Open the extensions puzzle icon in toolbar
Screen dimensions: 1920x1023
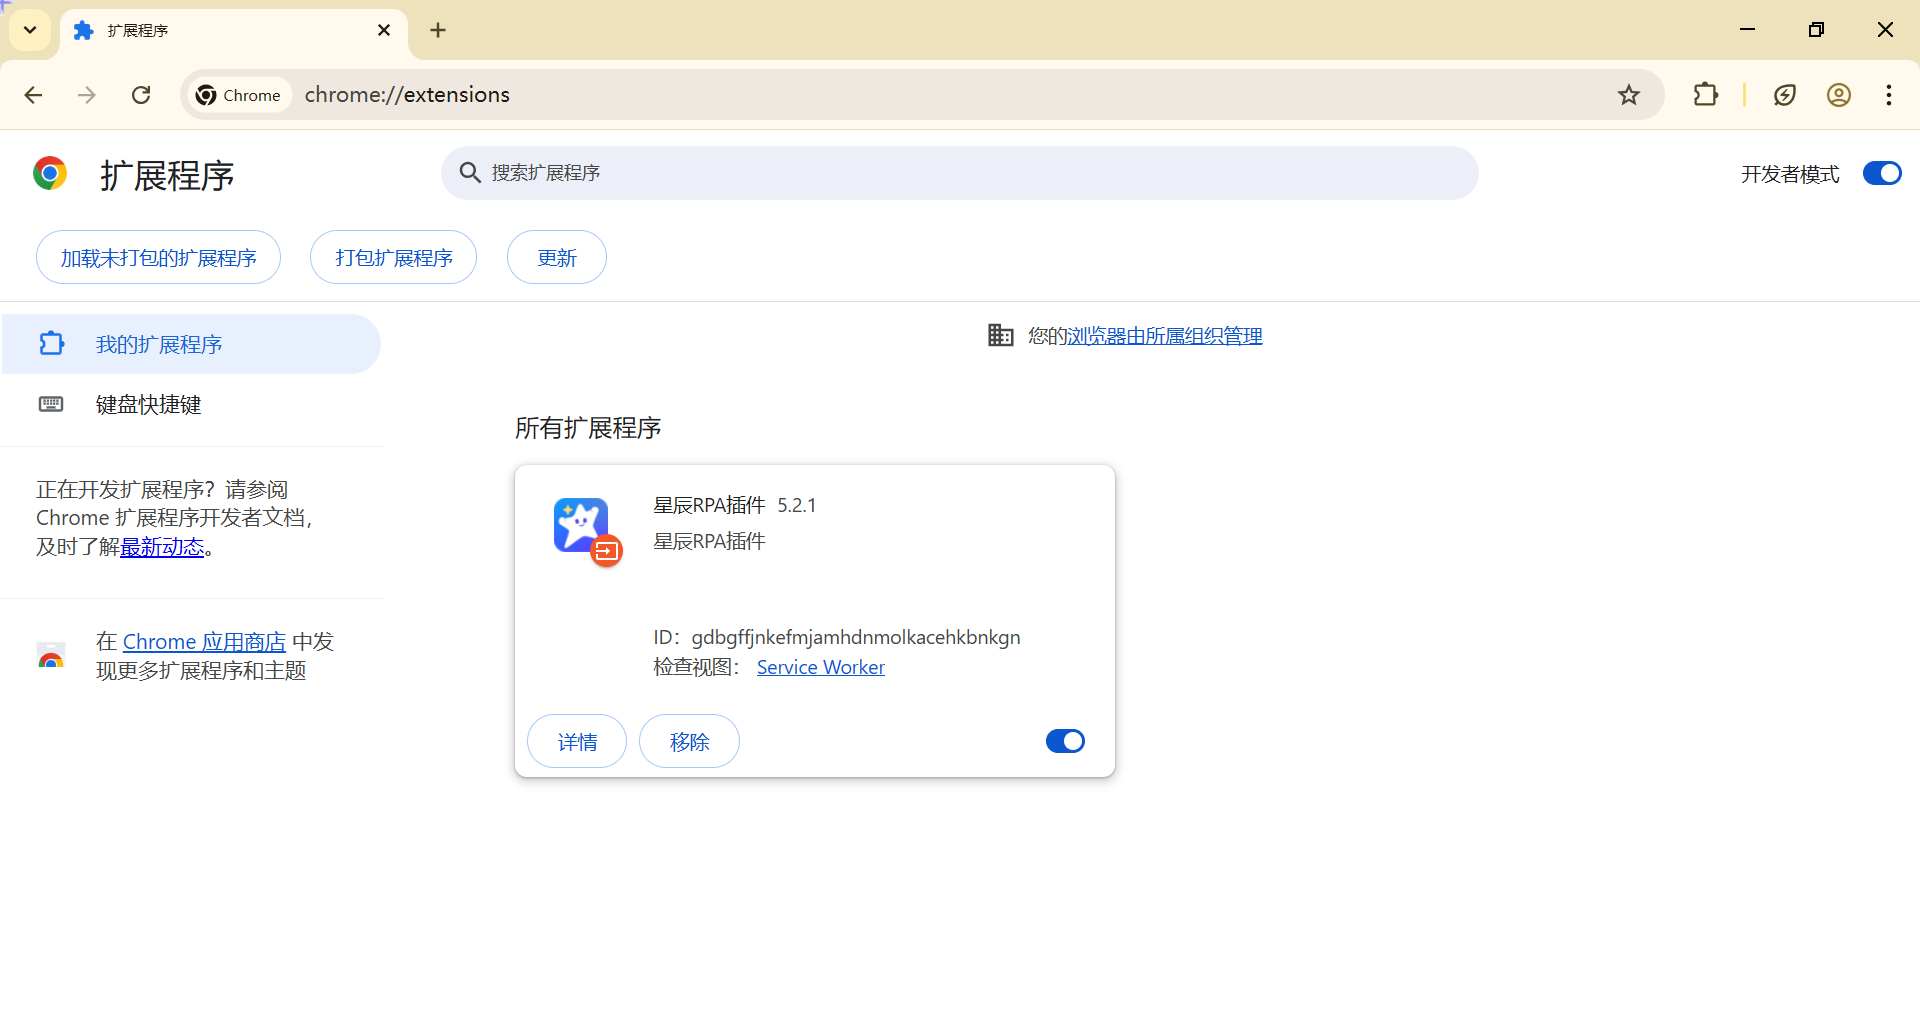[1705, 95]
